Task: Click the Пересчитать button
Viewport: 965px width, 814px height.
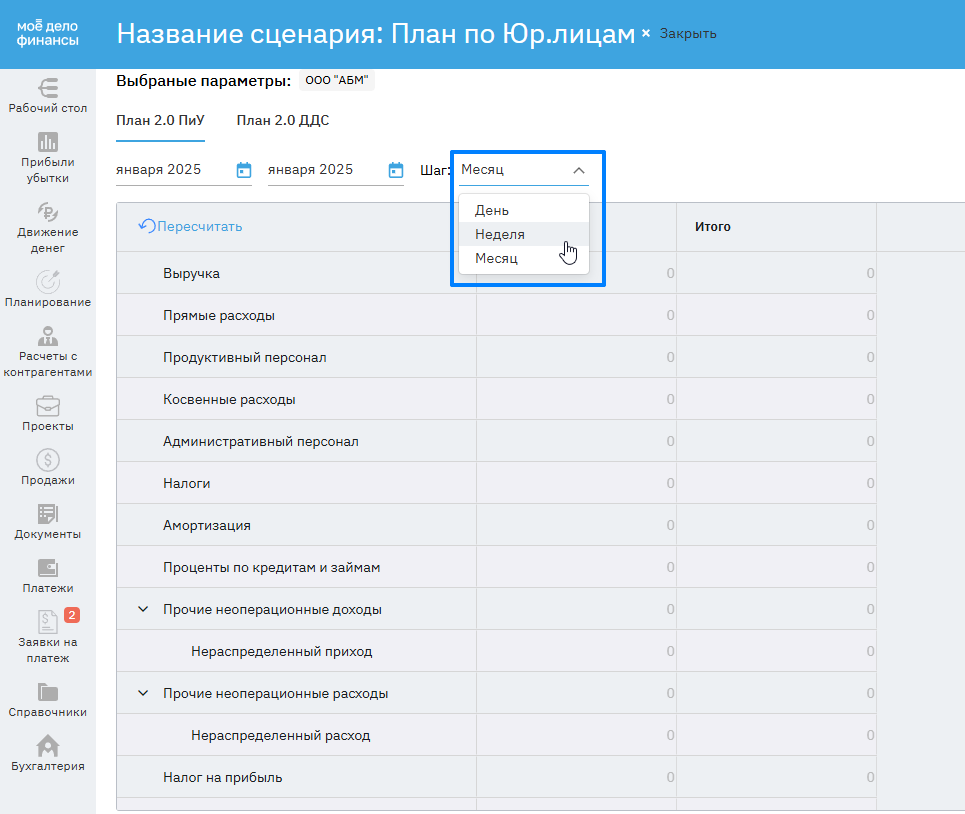Action: (191, 226)
